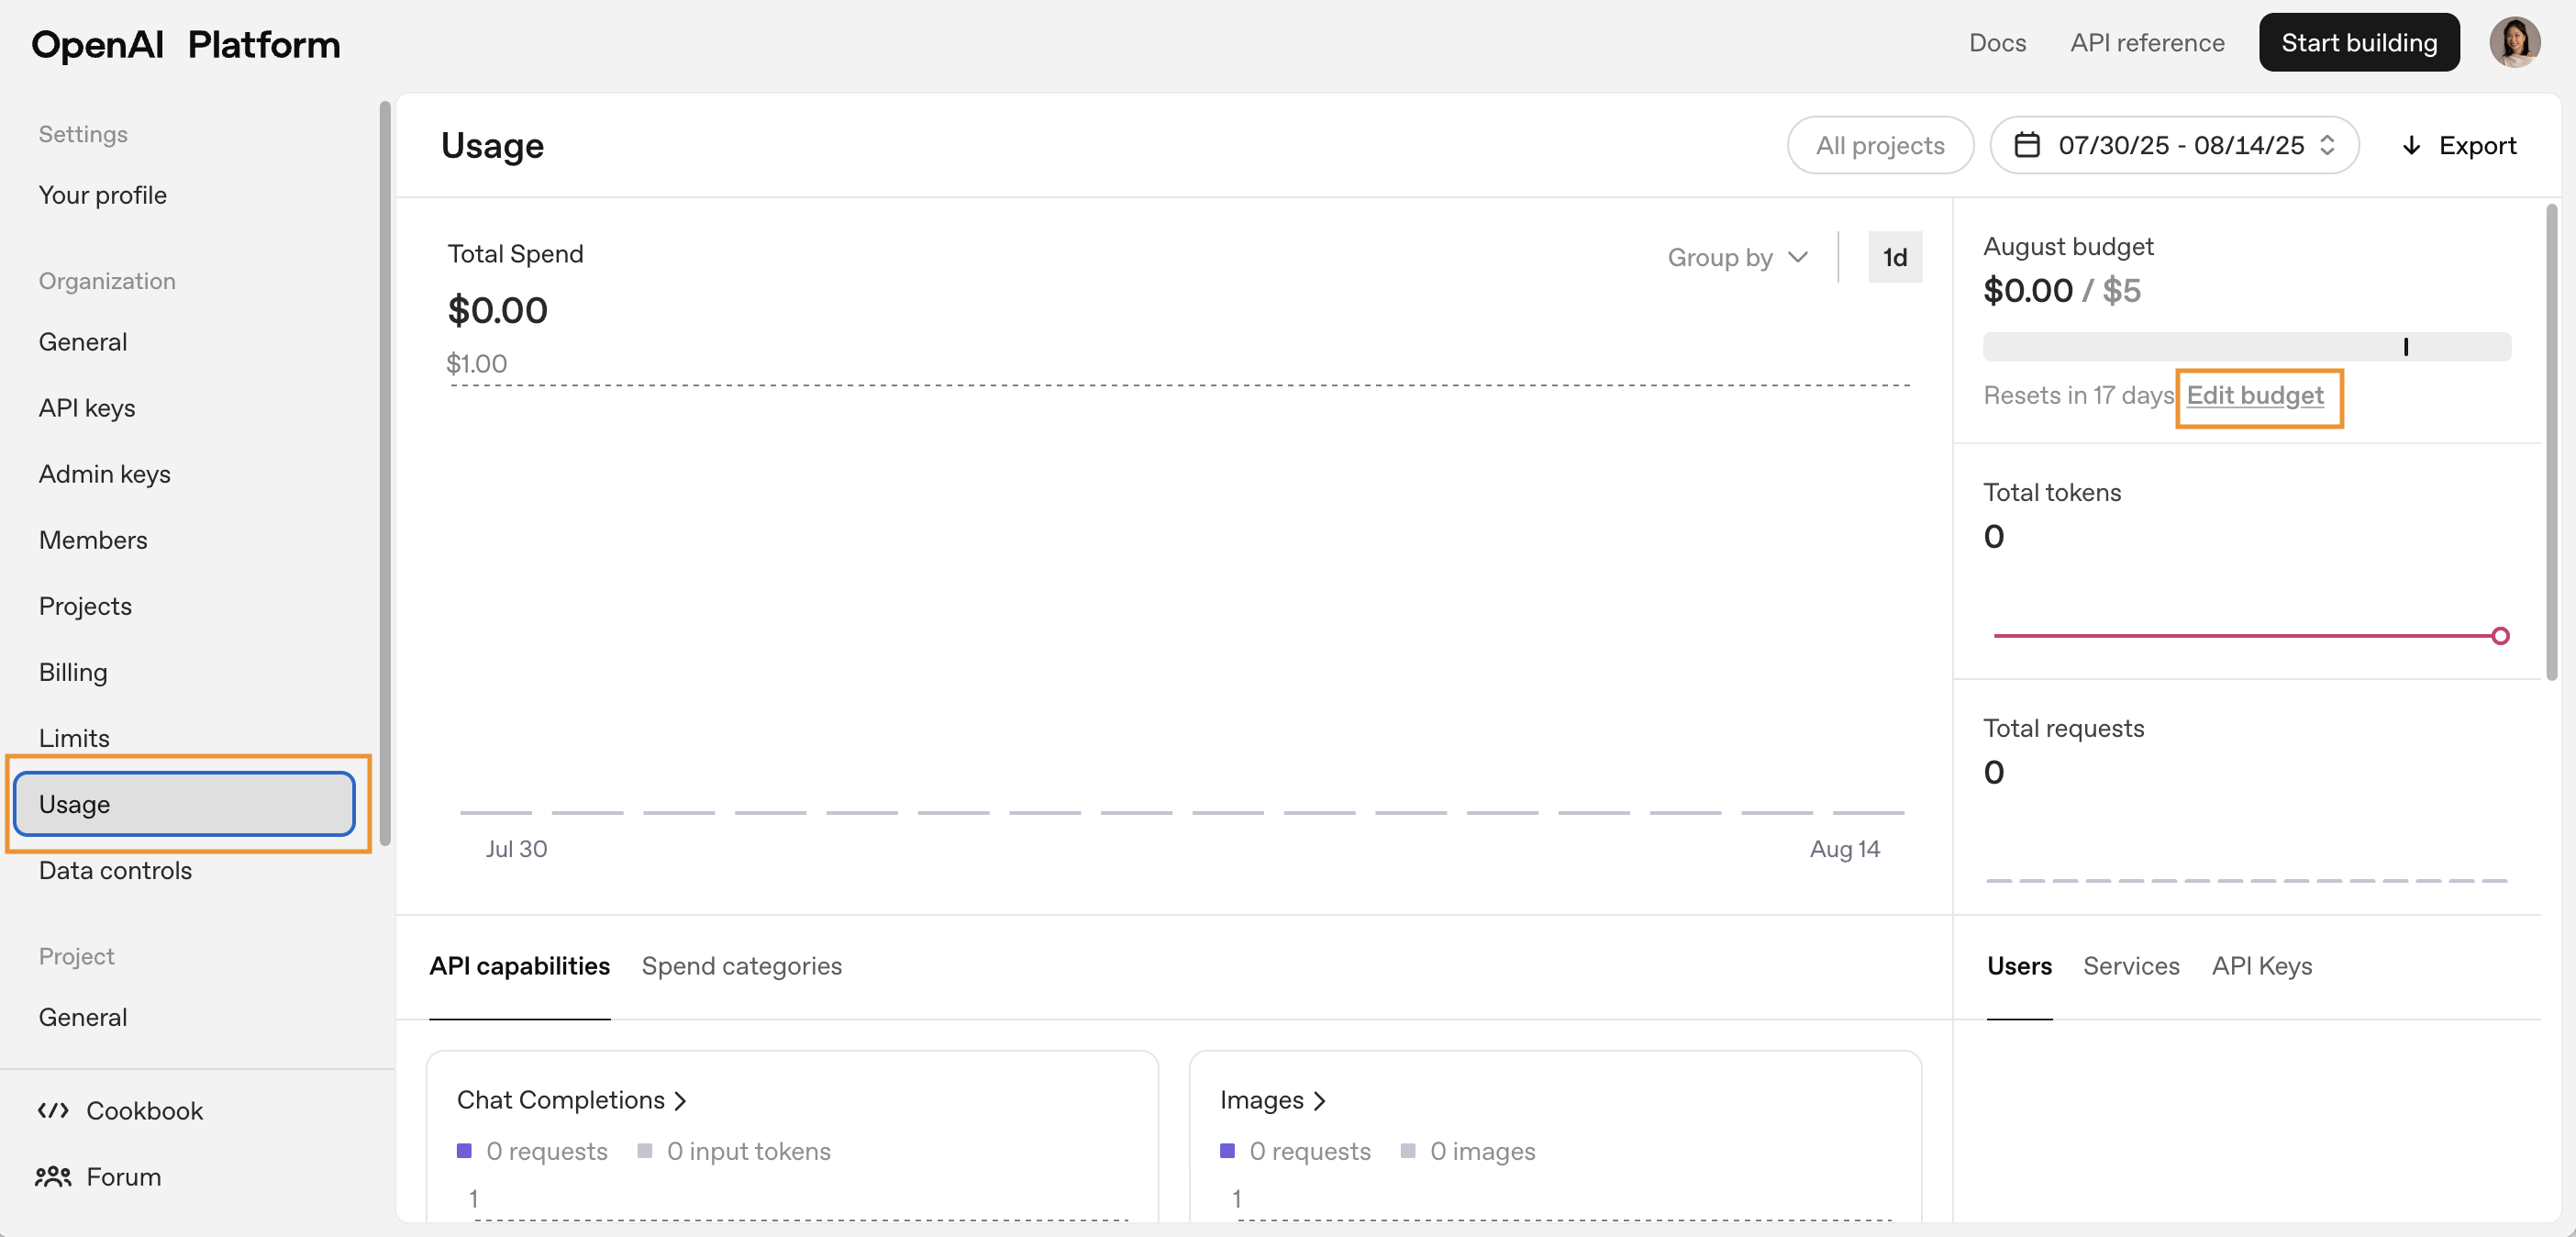Open Billing in the sidebar
Viewport: 2576px width, 1237px height.
[73, 672]
